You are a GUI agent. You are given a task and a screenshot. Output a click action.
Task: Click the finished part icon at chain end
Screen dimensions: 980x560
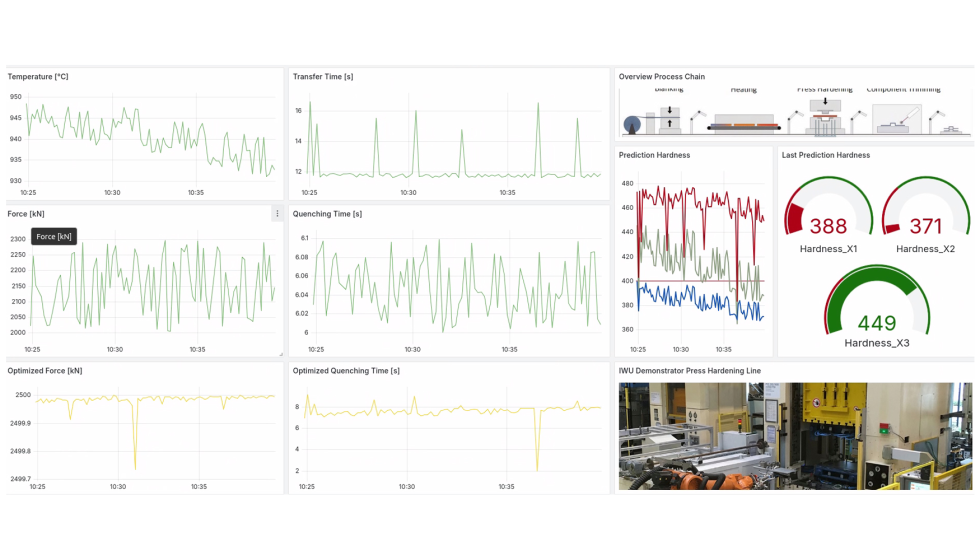(x=957, y=128)
